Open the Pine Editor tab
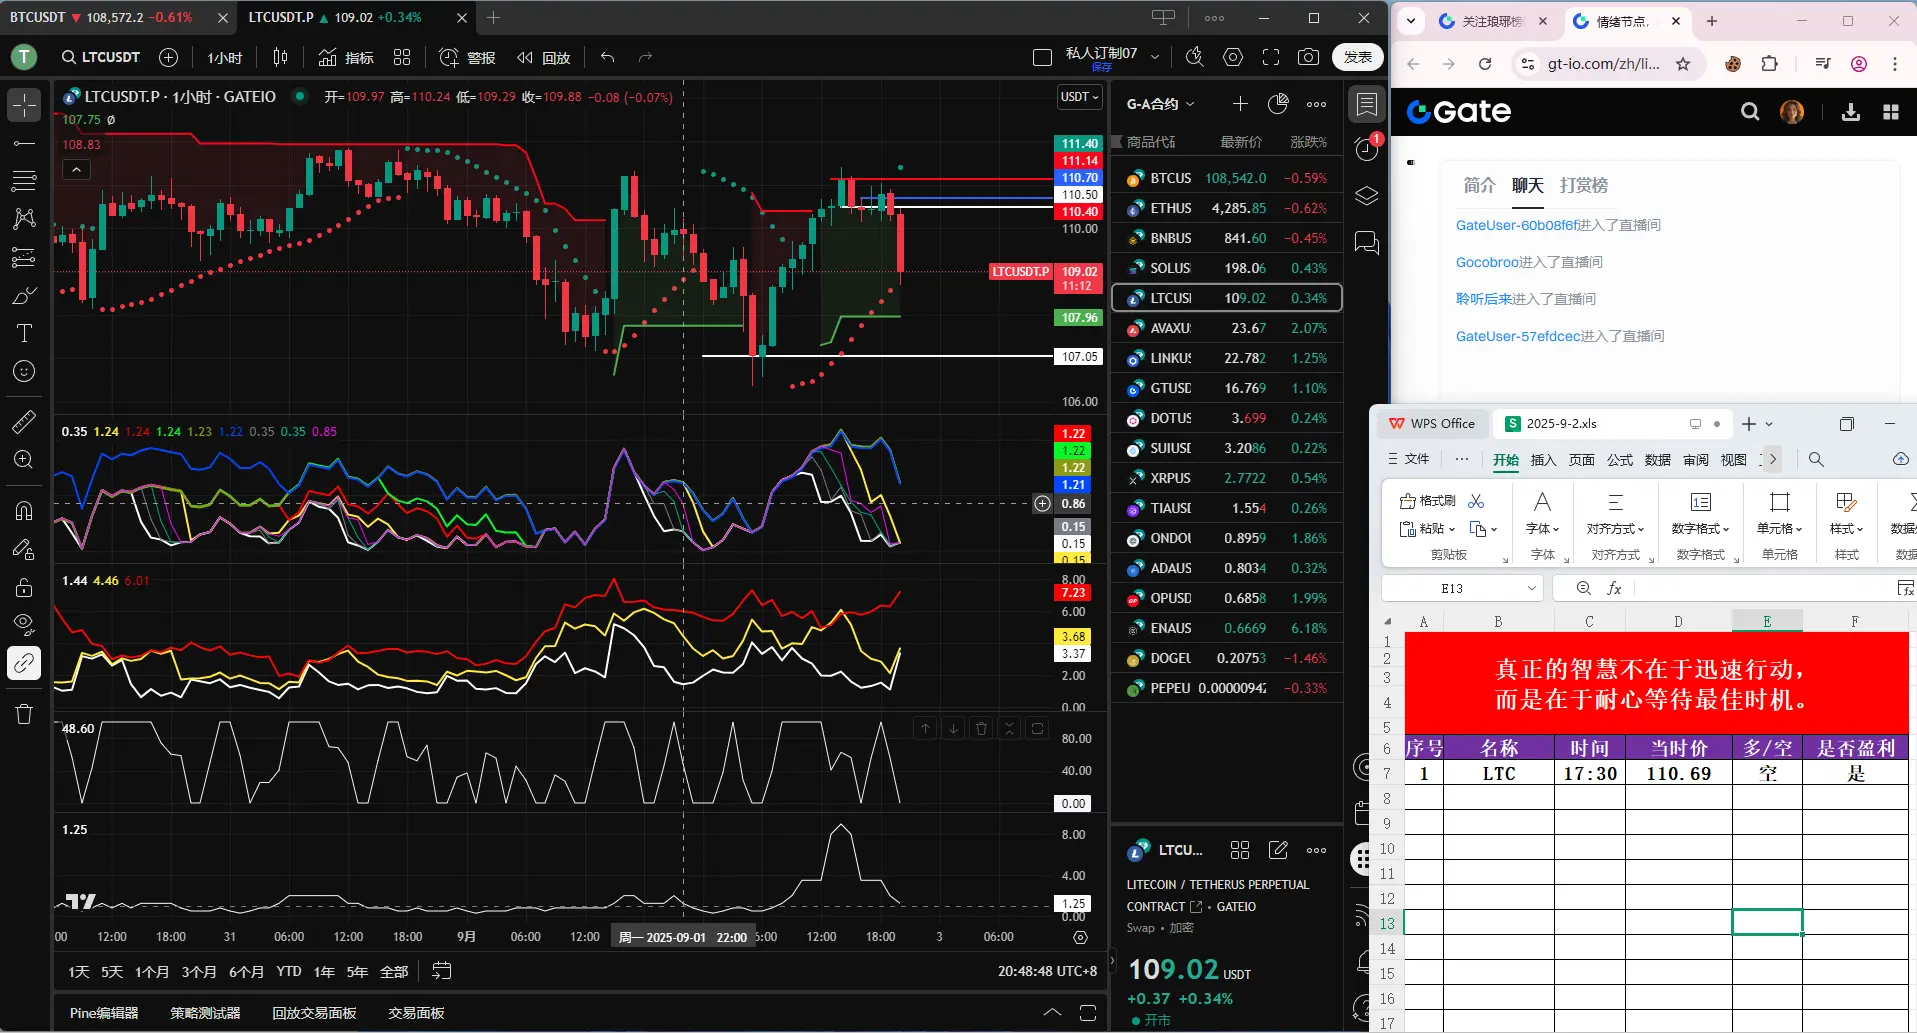Viewport: 1917px width, 1033px height. point(104,1013)
